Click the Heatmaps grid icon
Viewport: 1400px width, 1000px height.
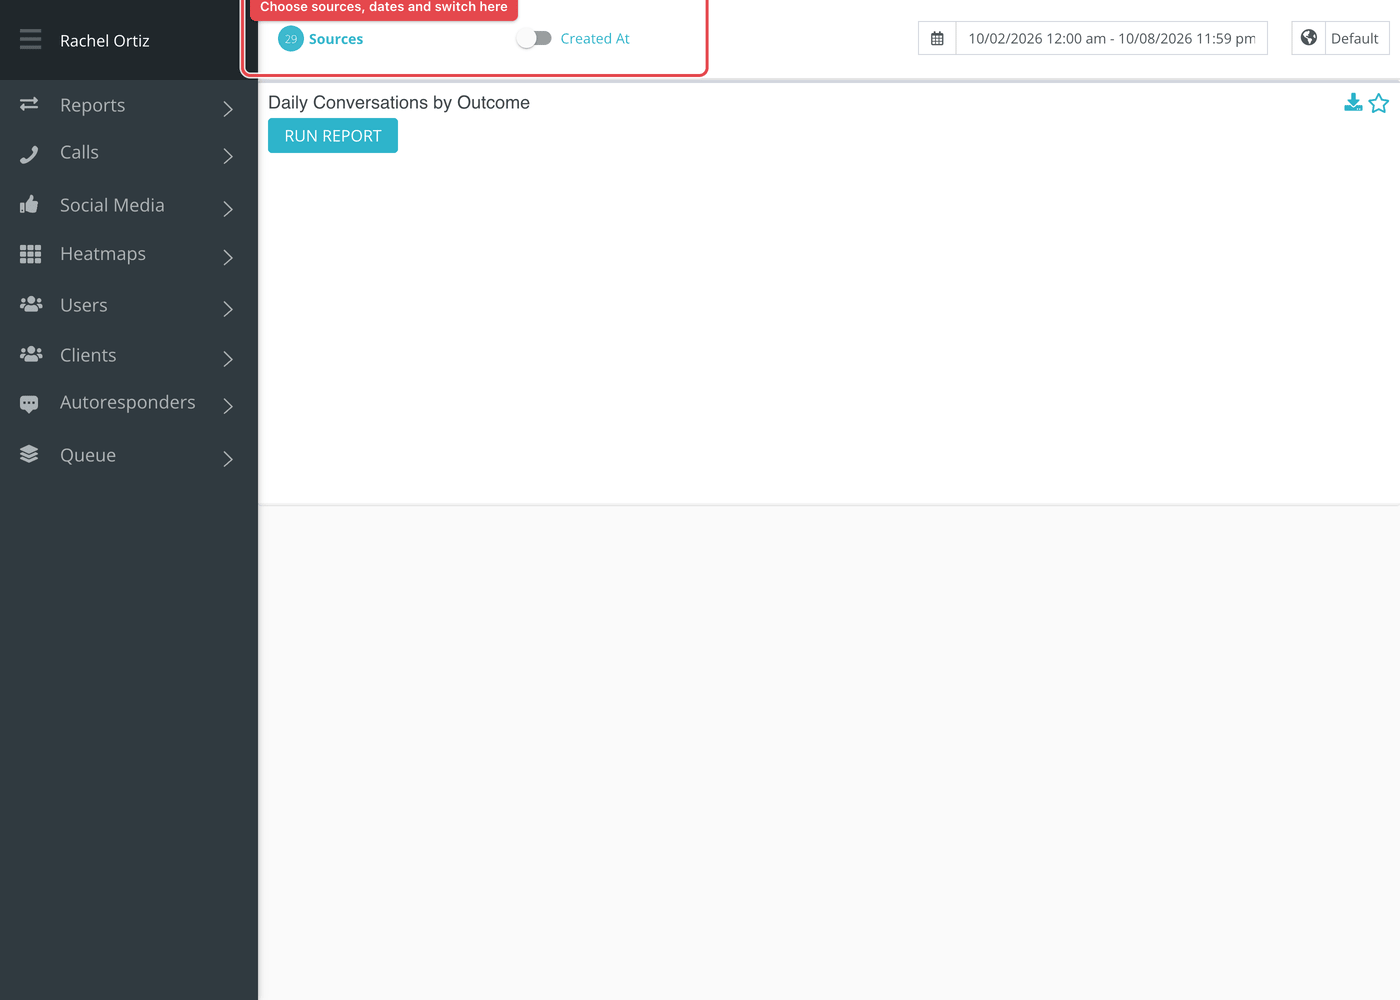click(30, 254)
